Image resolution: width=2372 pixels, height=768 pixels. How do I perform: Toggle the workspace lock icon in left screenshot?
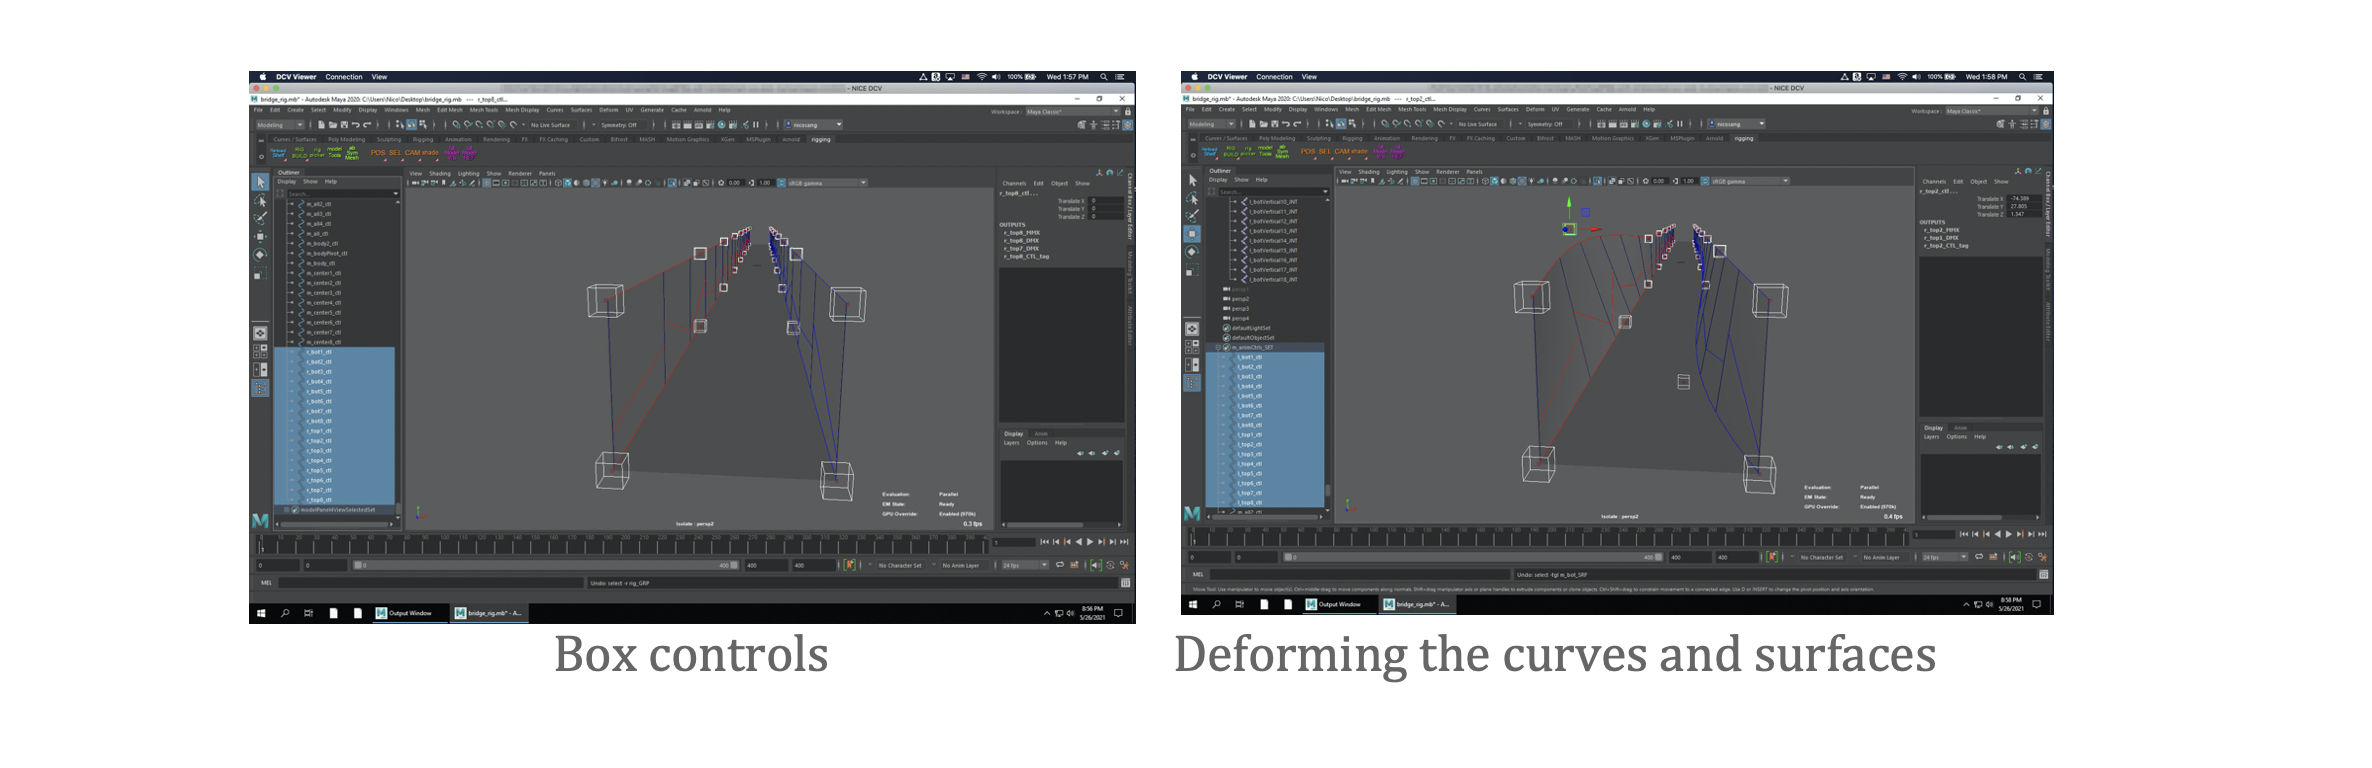pos(1128,112)
